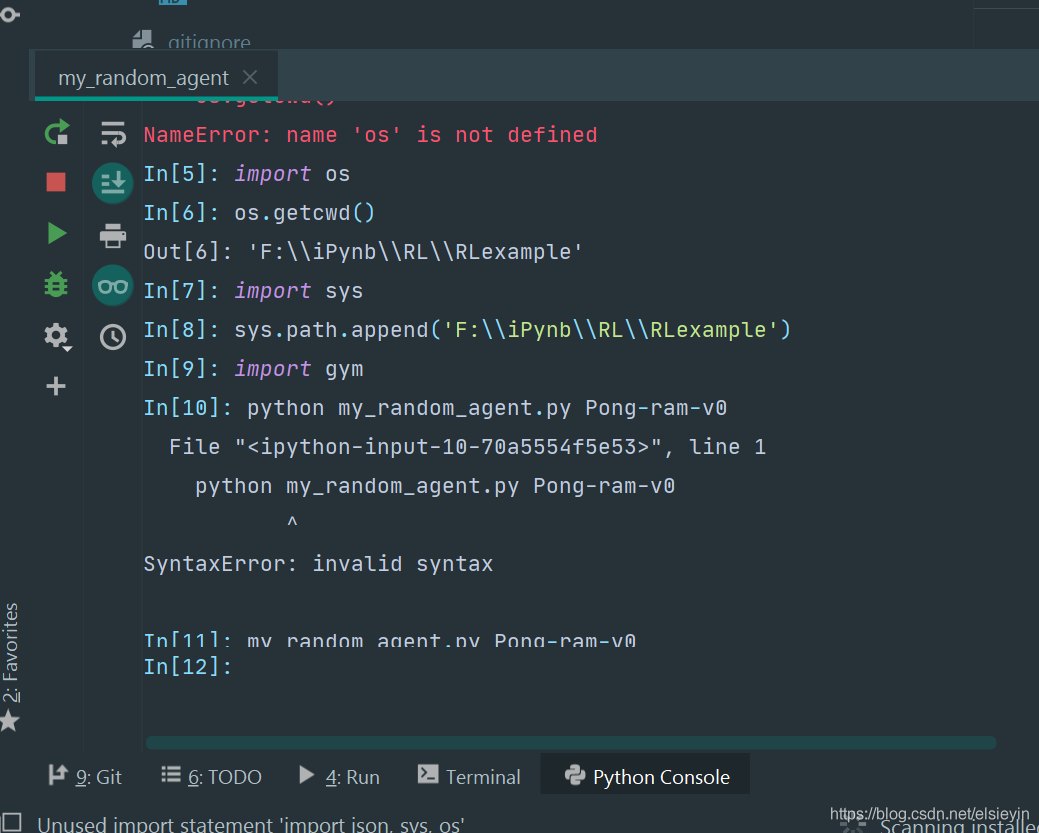Click the Terminal prompt icon
This screenshot has width=1039, height=833.
pyautogui.click(x=428, y=774)
